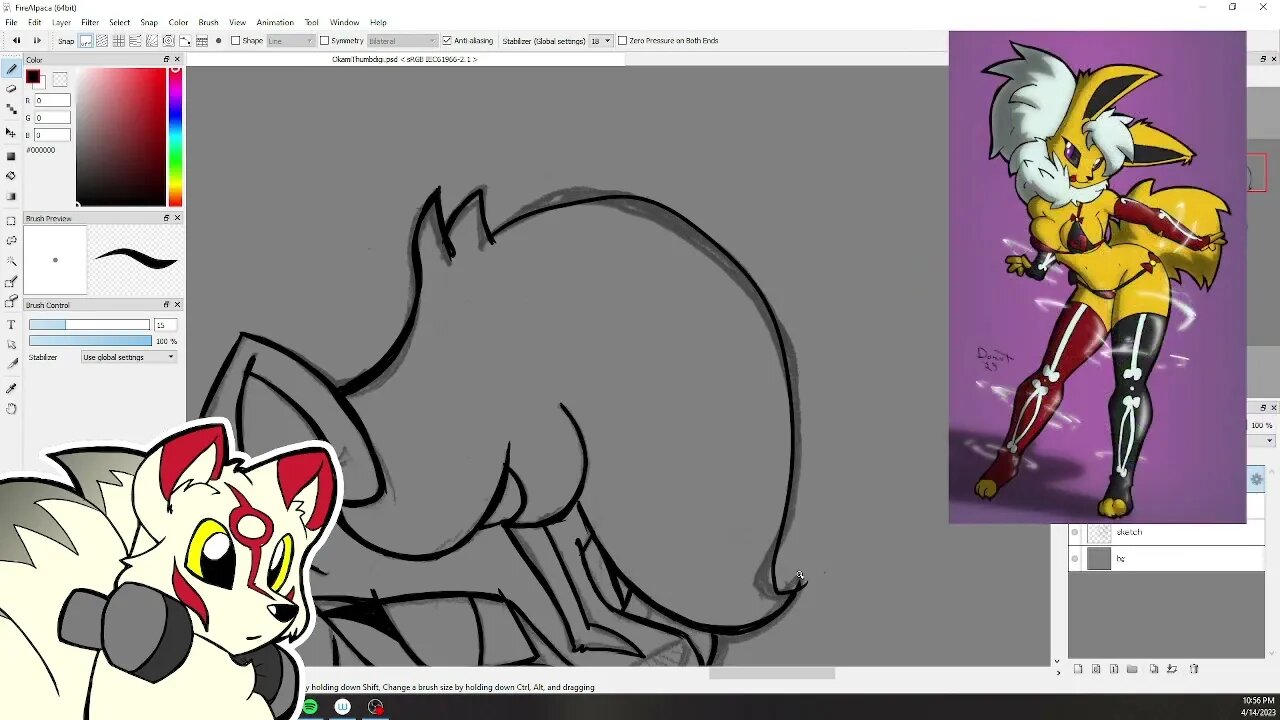Enable crisscross grid snap

point(119,41)
